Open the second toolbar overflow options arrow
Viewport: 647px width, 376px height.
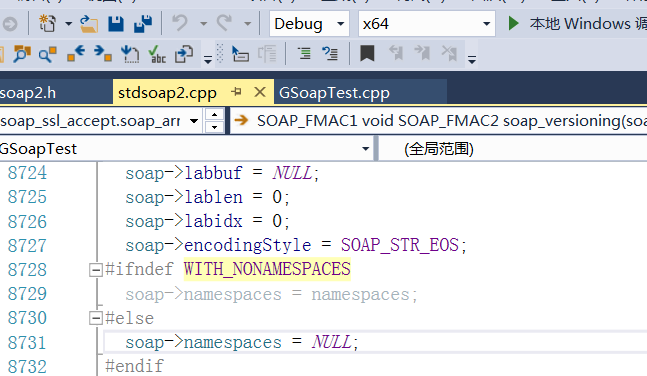click(x=472, y=60)
